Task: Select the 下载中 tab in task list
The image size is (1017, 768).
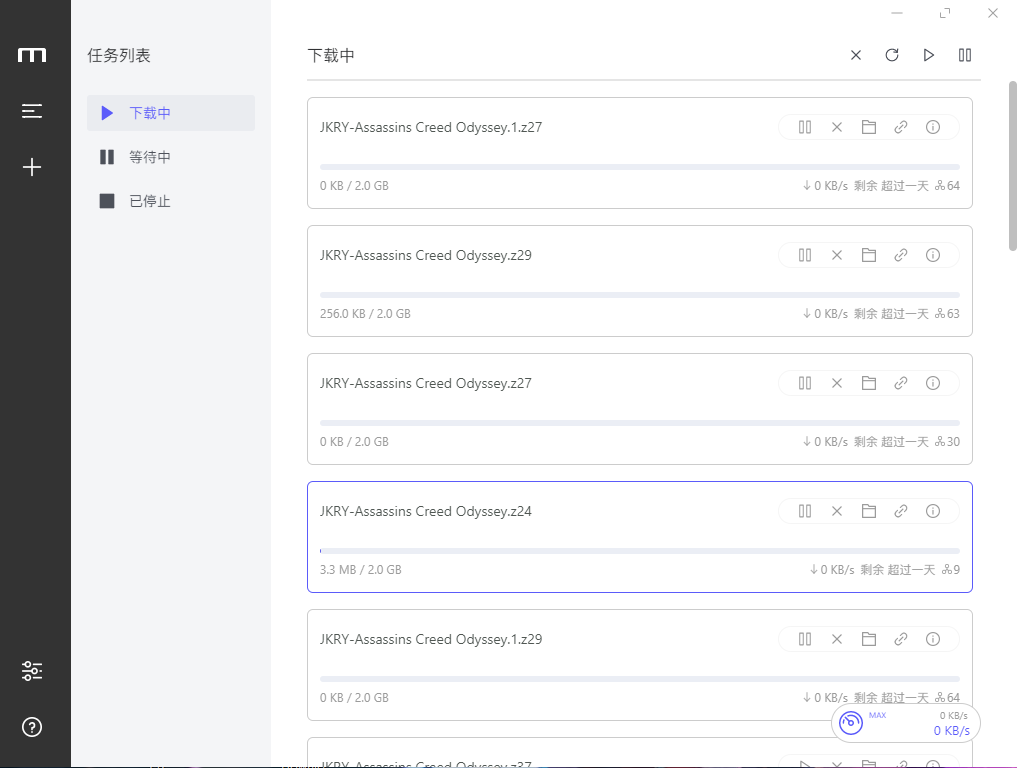Action: coord(171,113)
